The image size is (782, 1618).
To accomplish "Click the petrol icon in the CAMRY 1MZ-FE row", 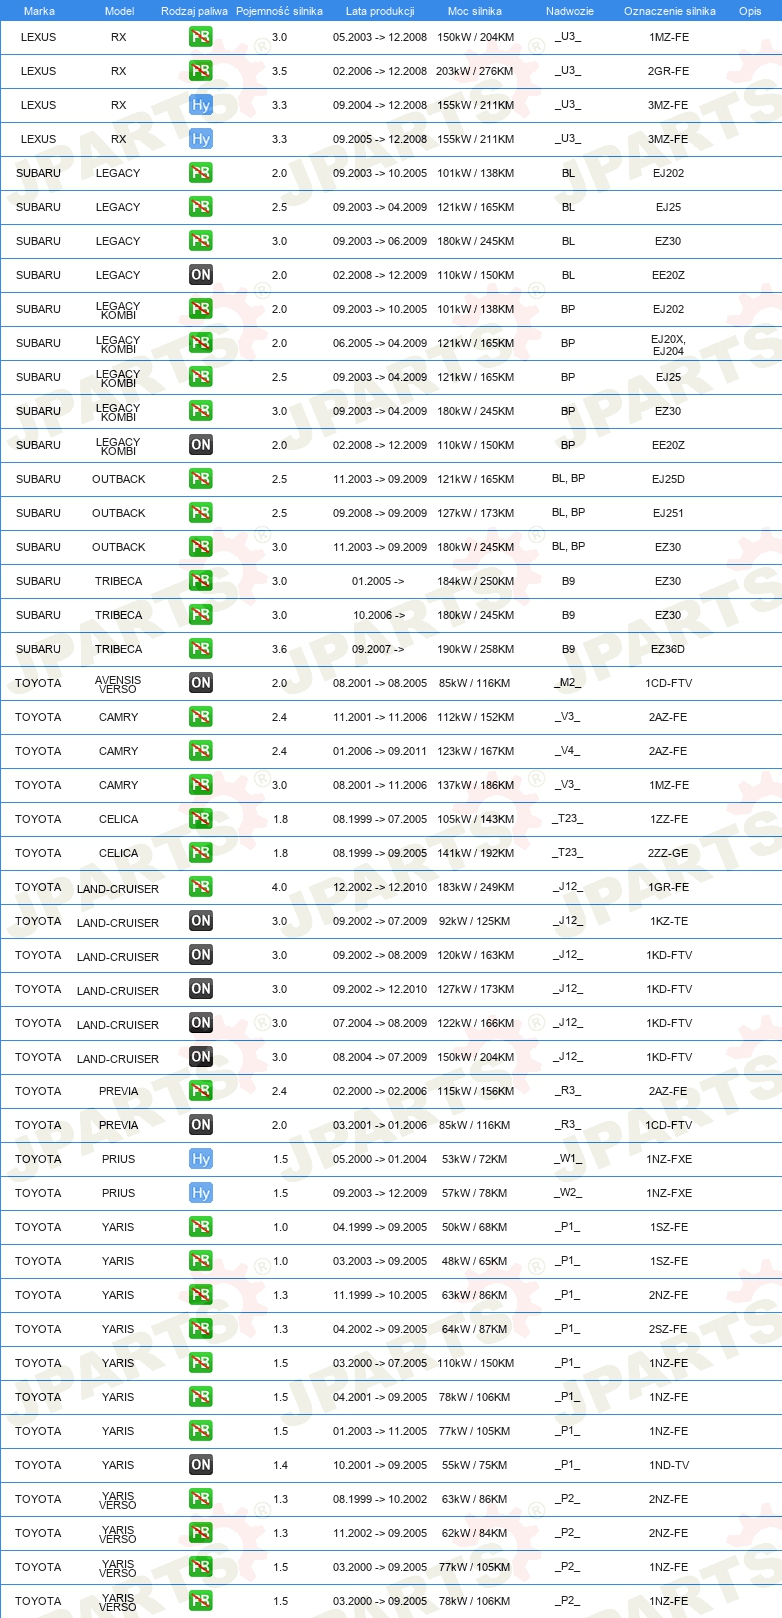I will 201,785.
